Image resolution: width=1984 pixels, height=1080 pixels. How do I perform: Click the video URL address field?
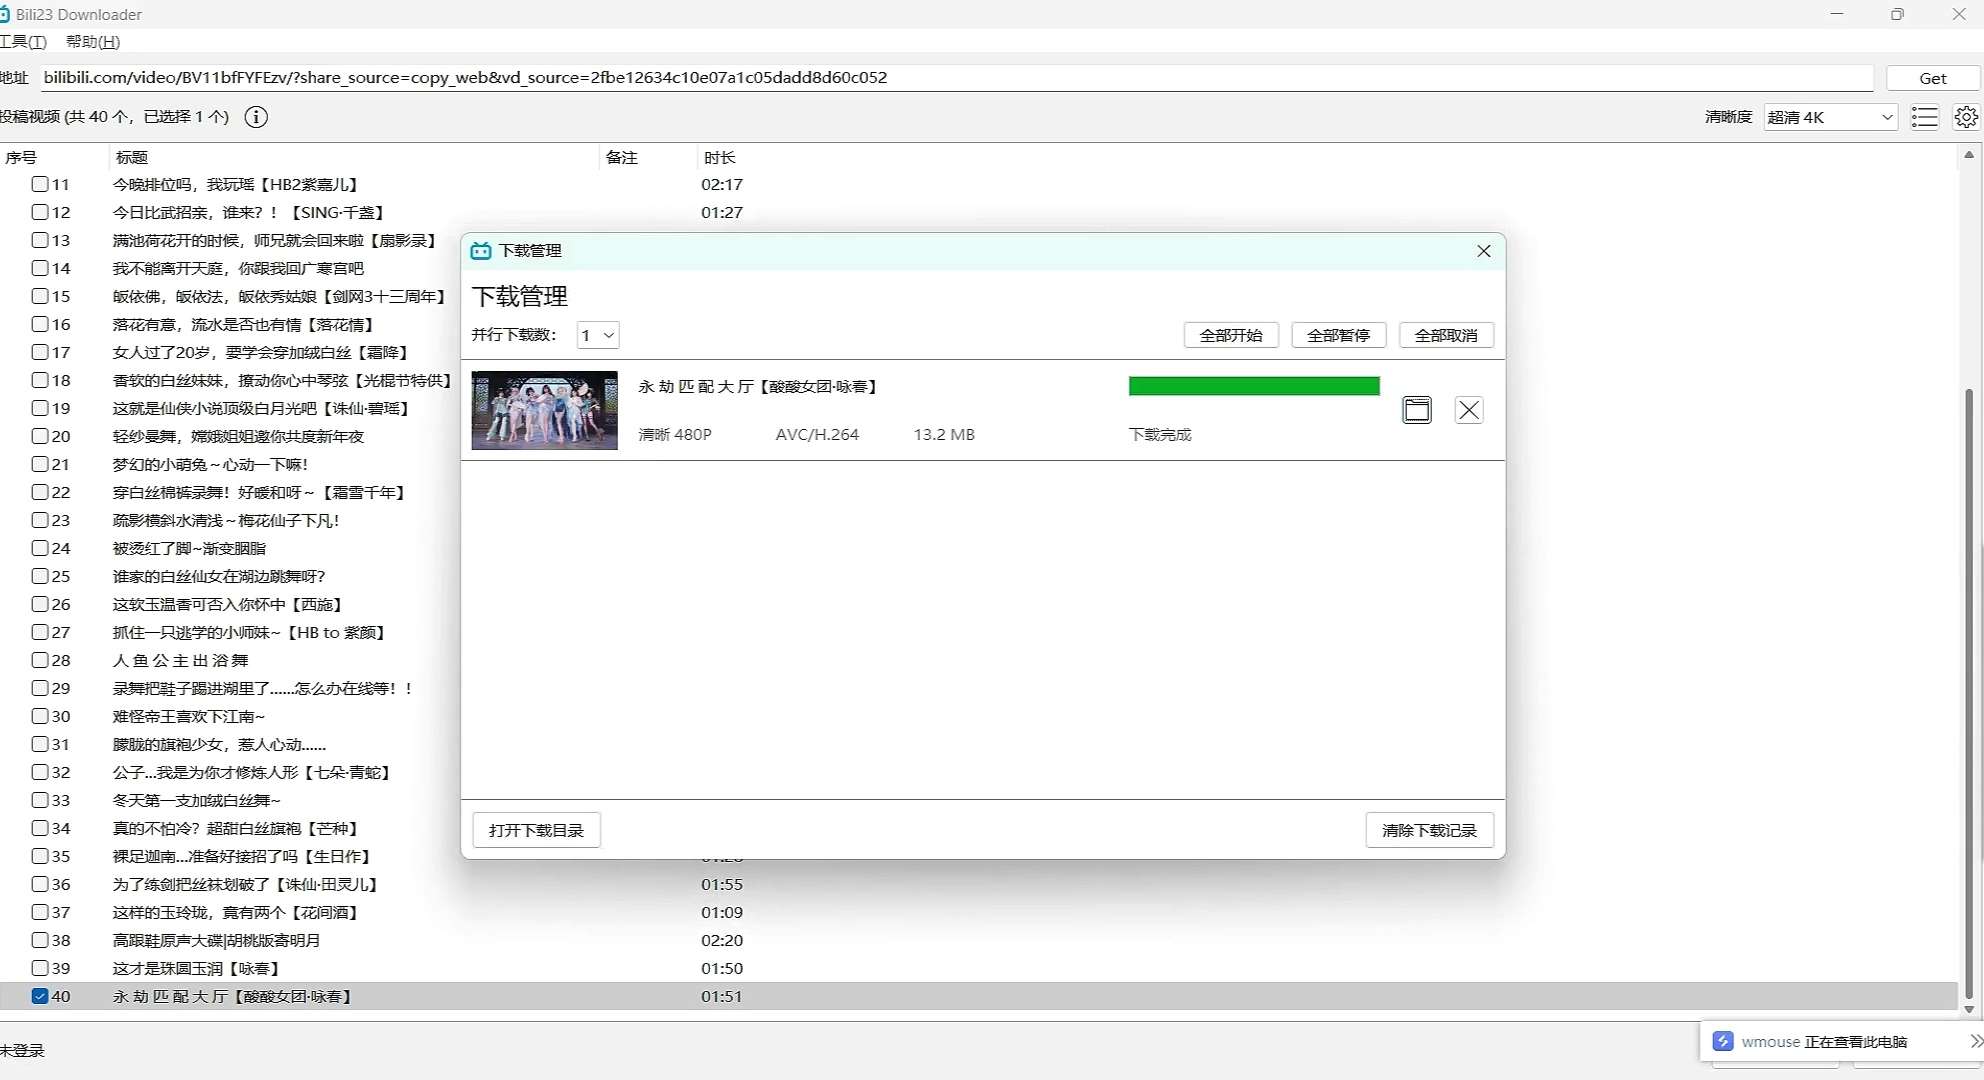pyautogui.click(x=956, y=78)
